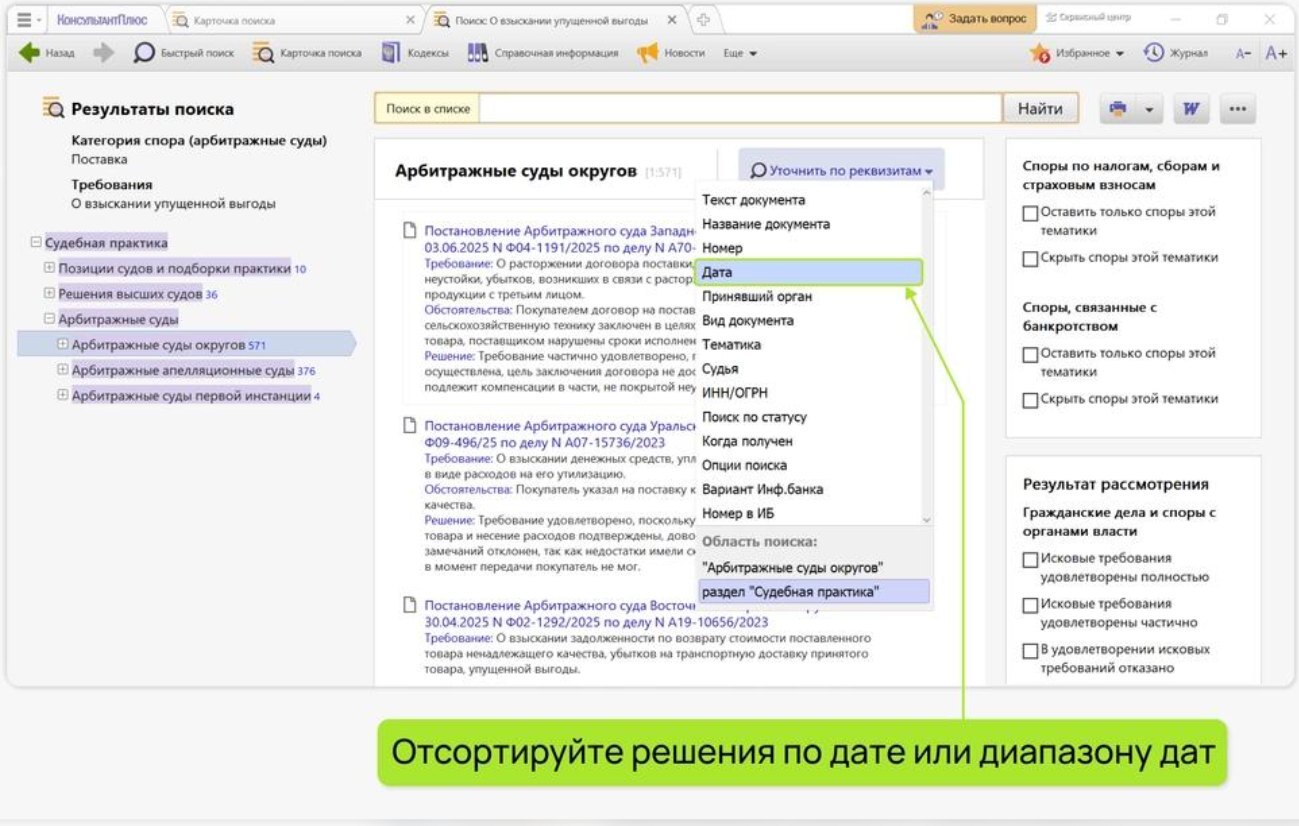Collapse the Судебная практика tree node
The image size is (1299, 826).
click(36, 242)
